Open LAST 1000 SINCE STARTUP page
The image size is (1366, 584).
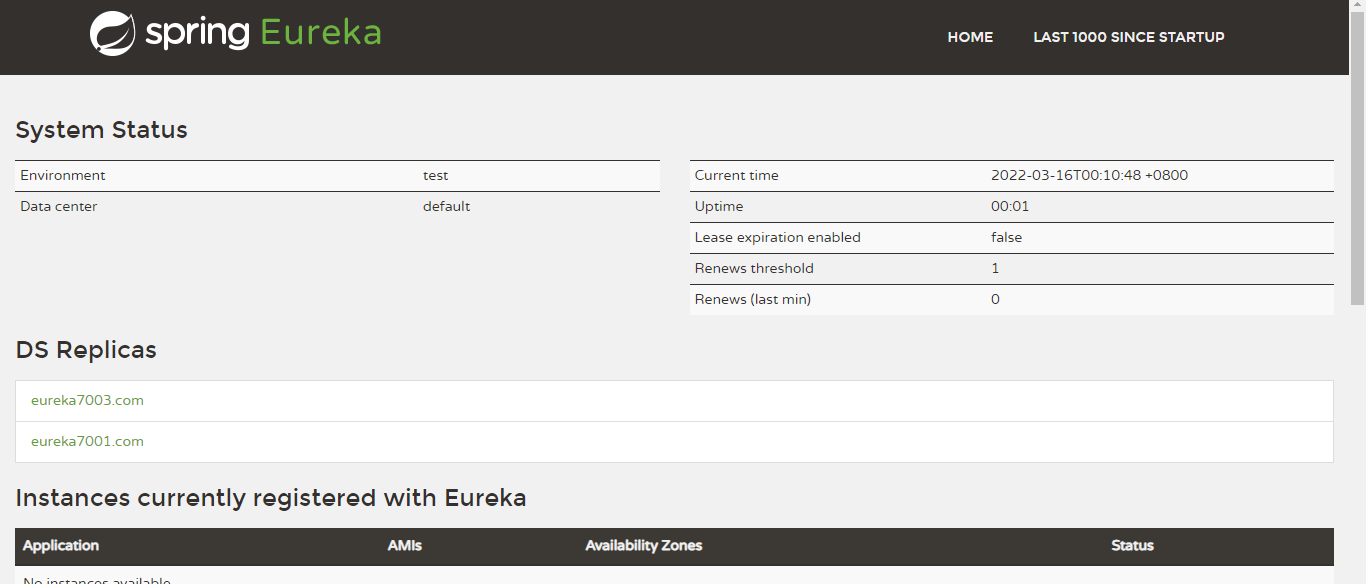(x=1129, y=37)
